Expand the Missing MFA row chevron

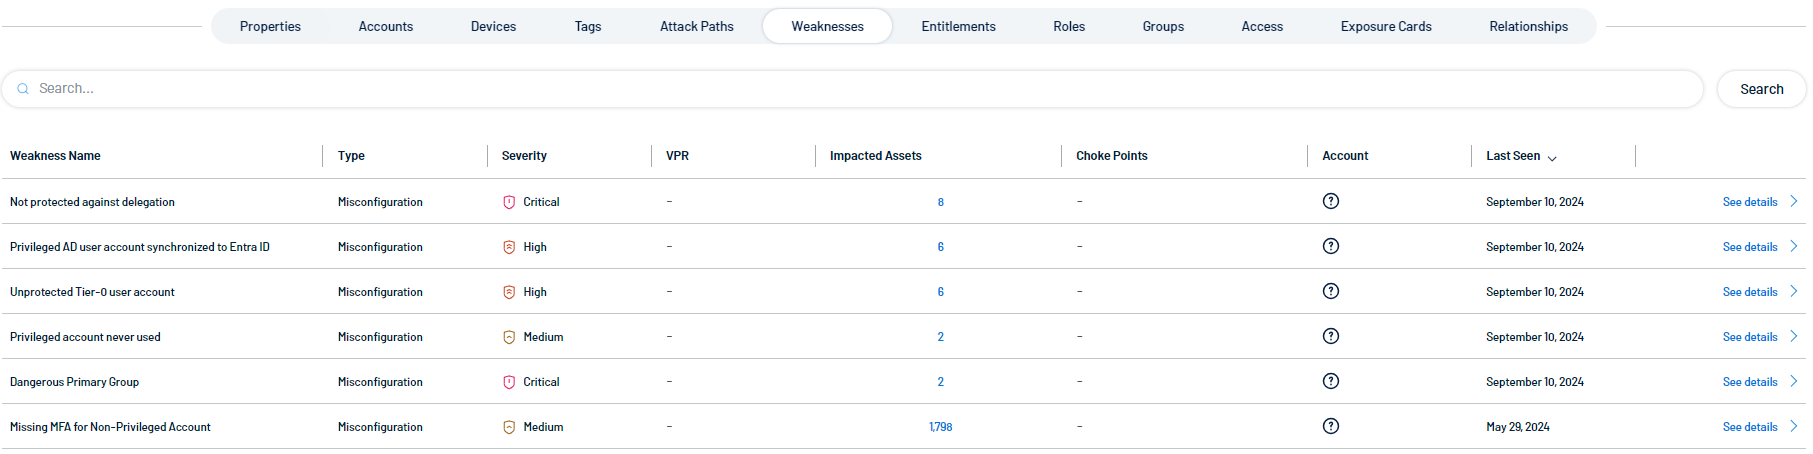[1794, 426]
